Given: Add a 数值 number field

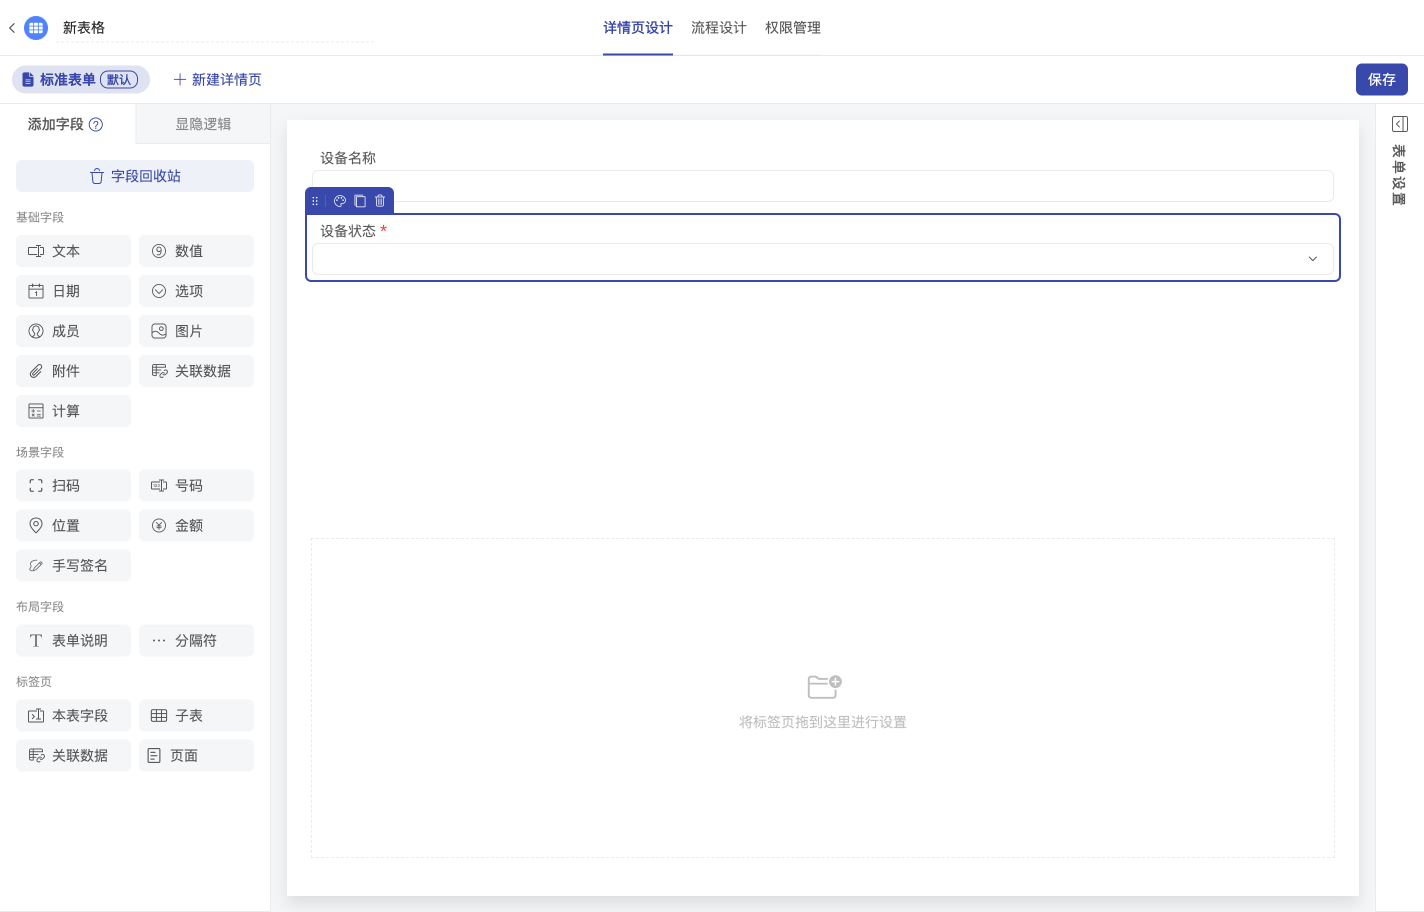Looking at the screenshot, I should pyautogui.click(x=196, y=251).
